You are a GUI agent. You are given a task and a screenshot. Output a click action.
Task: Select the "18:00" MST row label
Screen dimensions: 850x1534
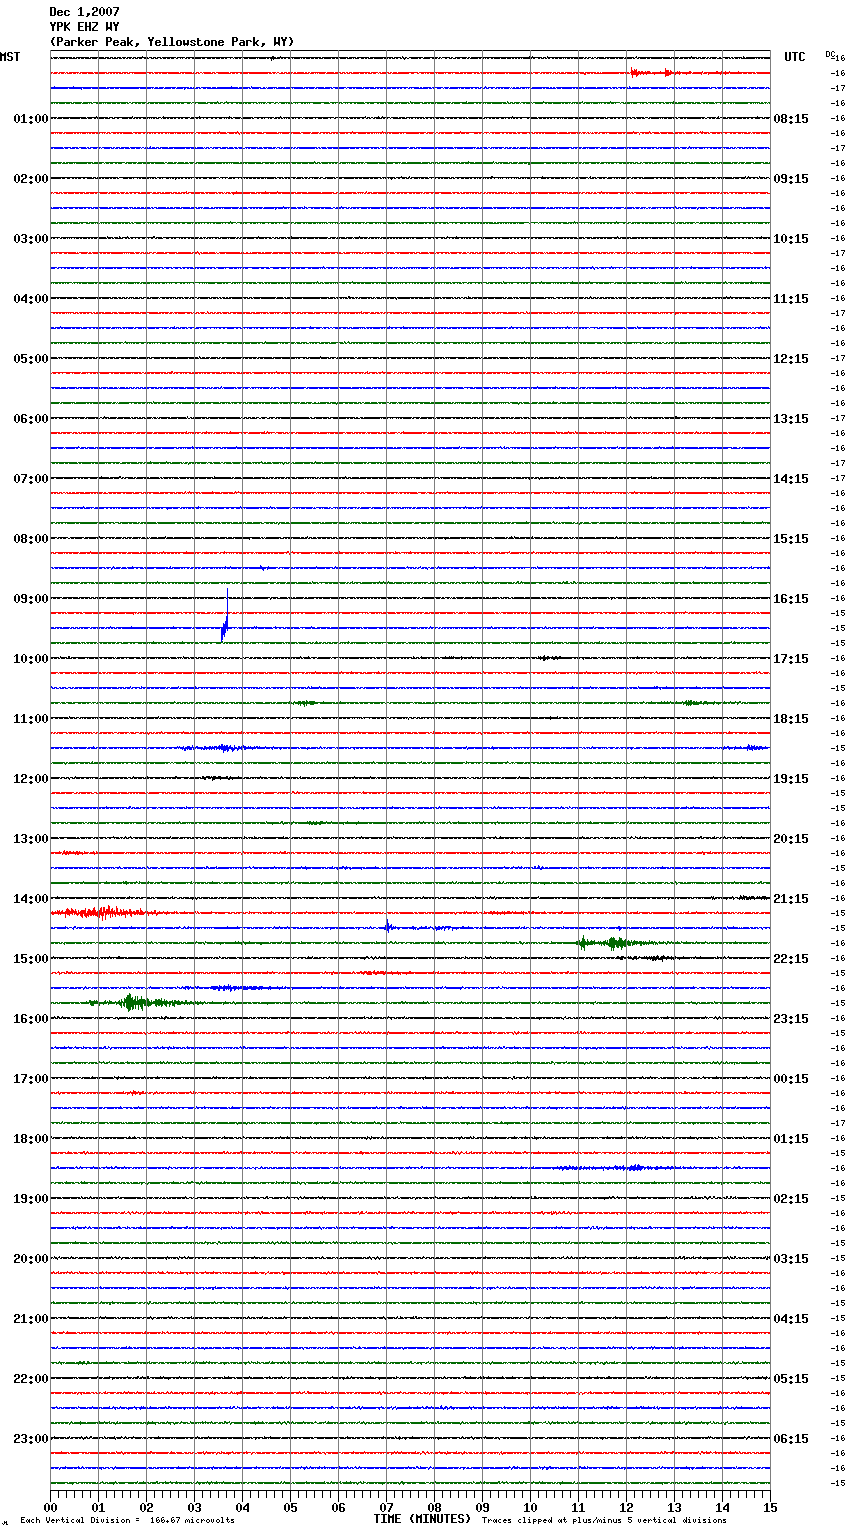(x=31, y=1139)
